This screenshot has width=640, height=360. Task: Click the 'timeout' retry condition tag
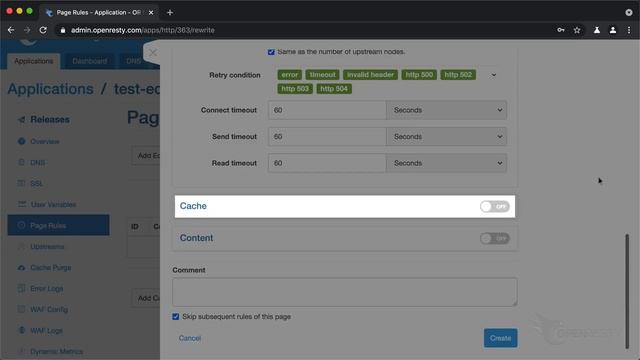[322, 75]
